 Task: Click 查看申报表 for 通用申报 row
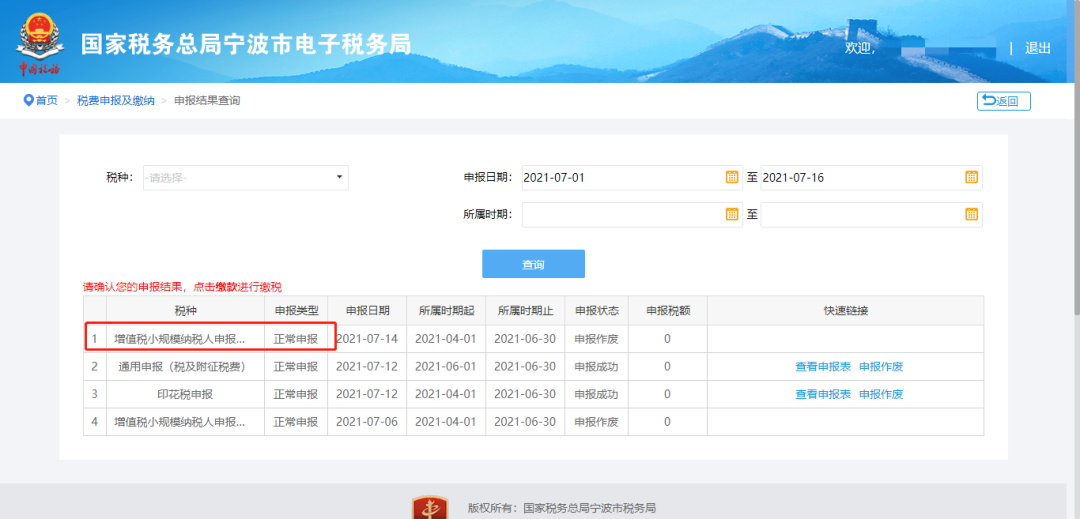click(823, 367)
